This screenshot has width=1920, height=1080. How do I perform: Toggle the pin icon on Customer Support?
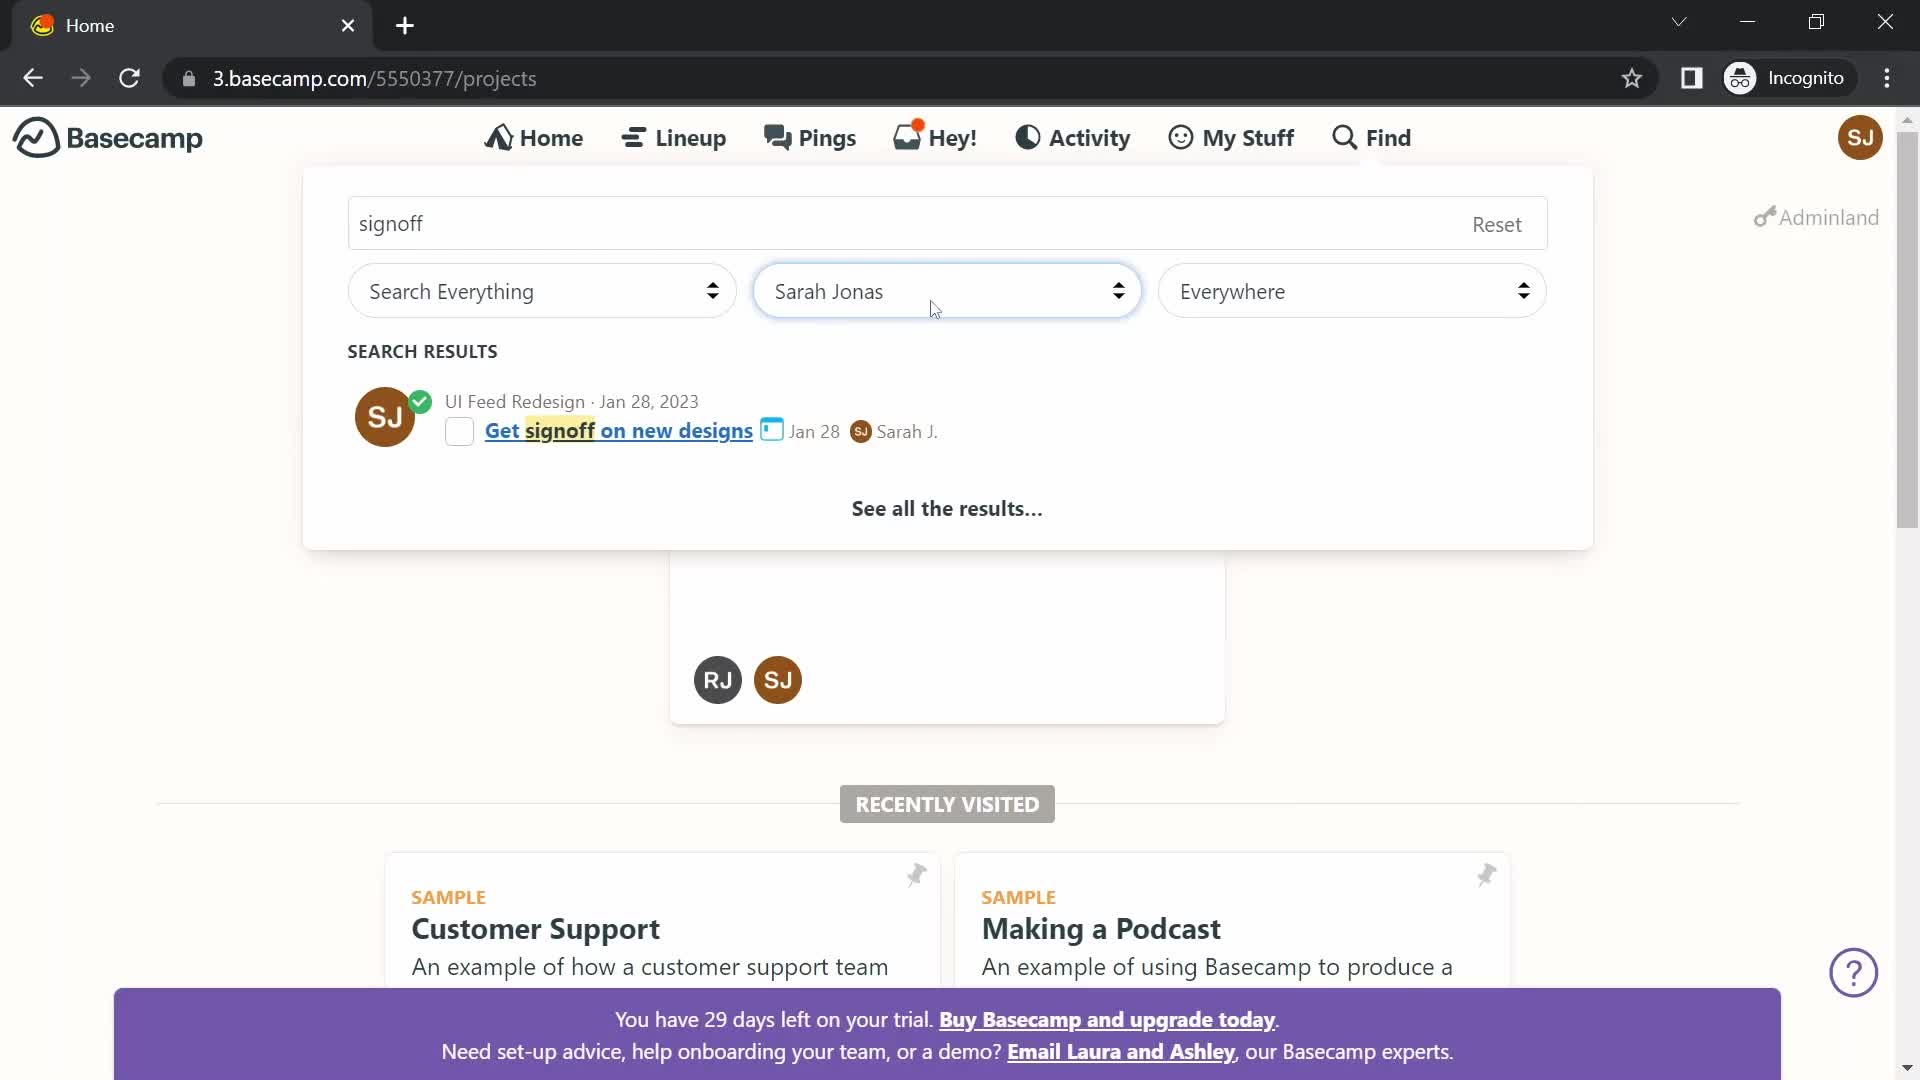918,876
